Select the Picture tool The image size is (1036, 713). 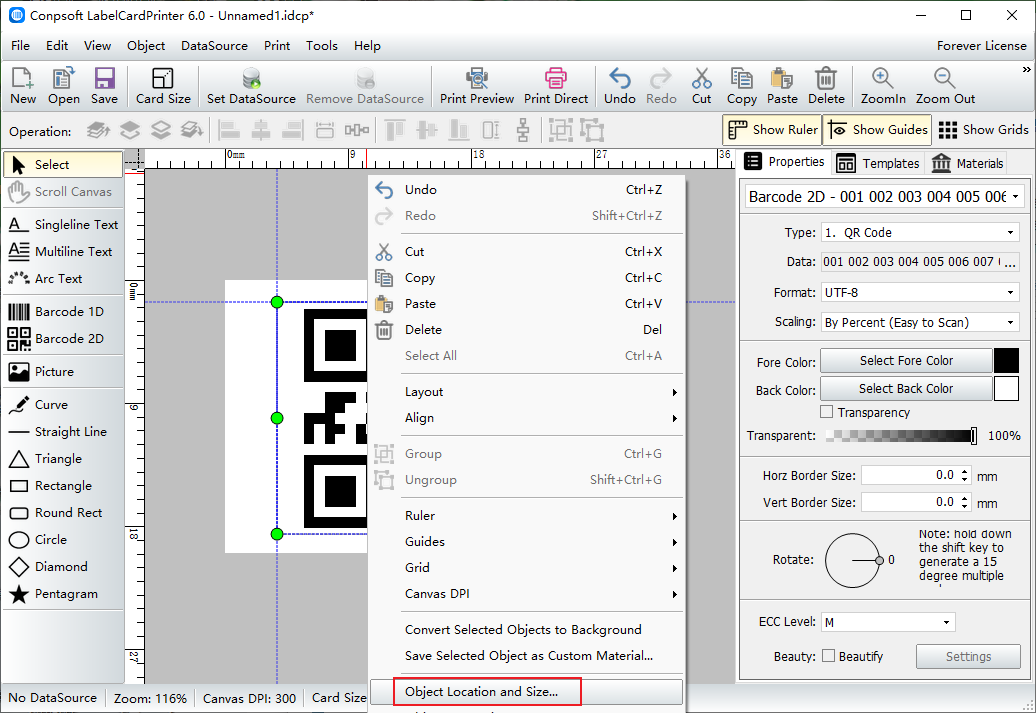[x=63, y=371]
